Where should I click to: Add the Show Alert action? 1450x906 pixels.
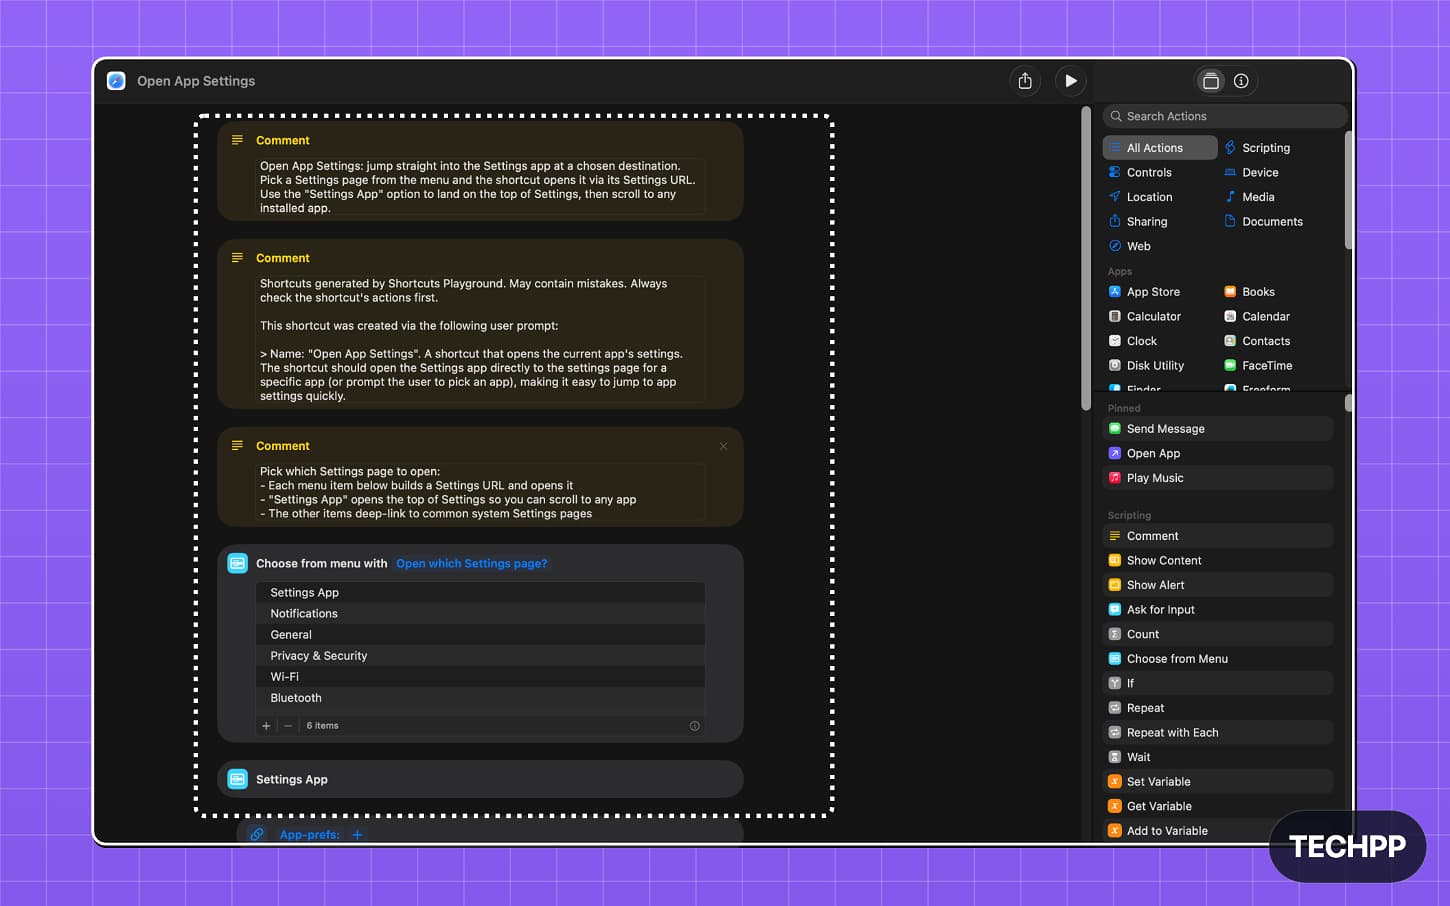pos(1218,585)
